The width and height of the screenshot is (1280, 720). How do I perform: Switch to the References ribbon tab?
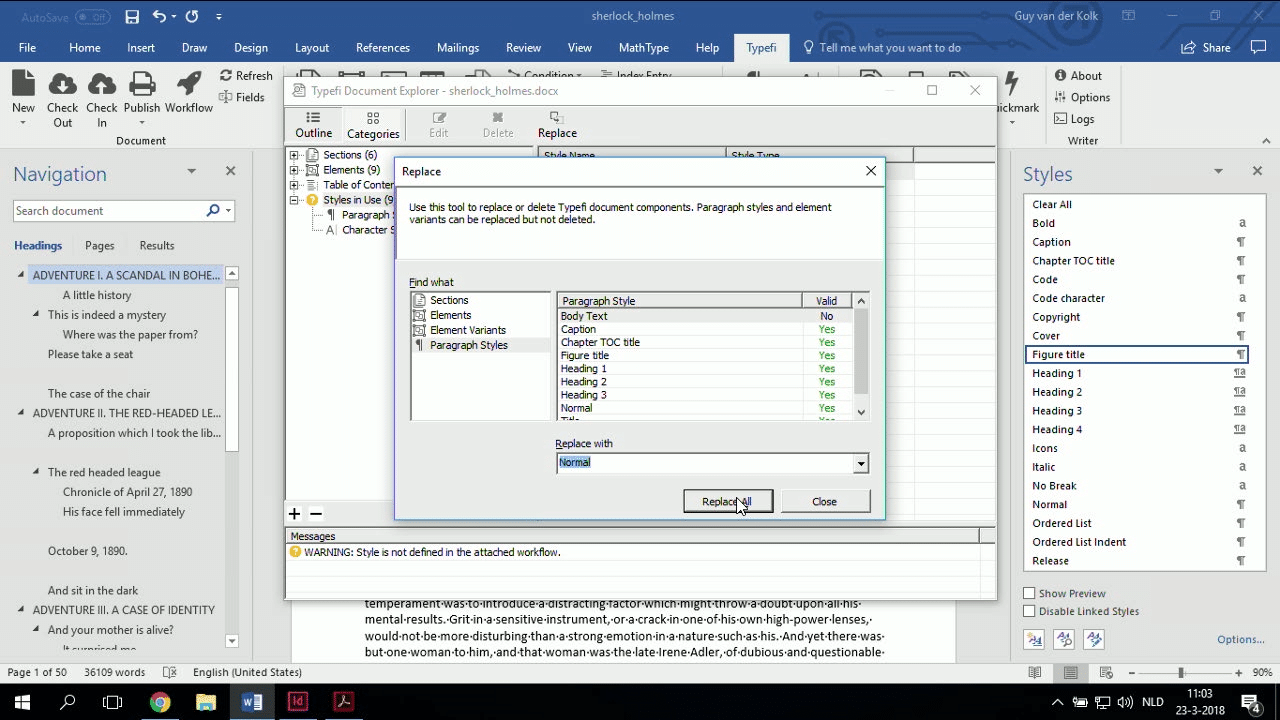[383, 47]
